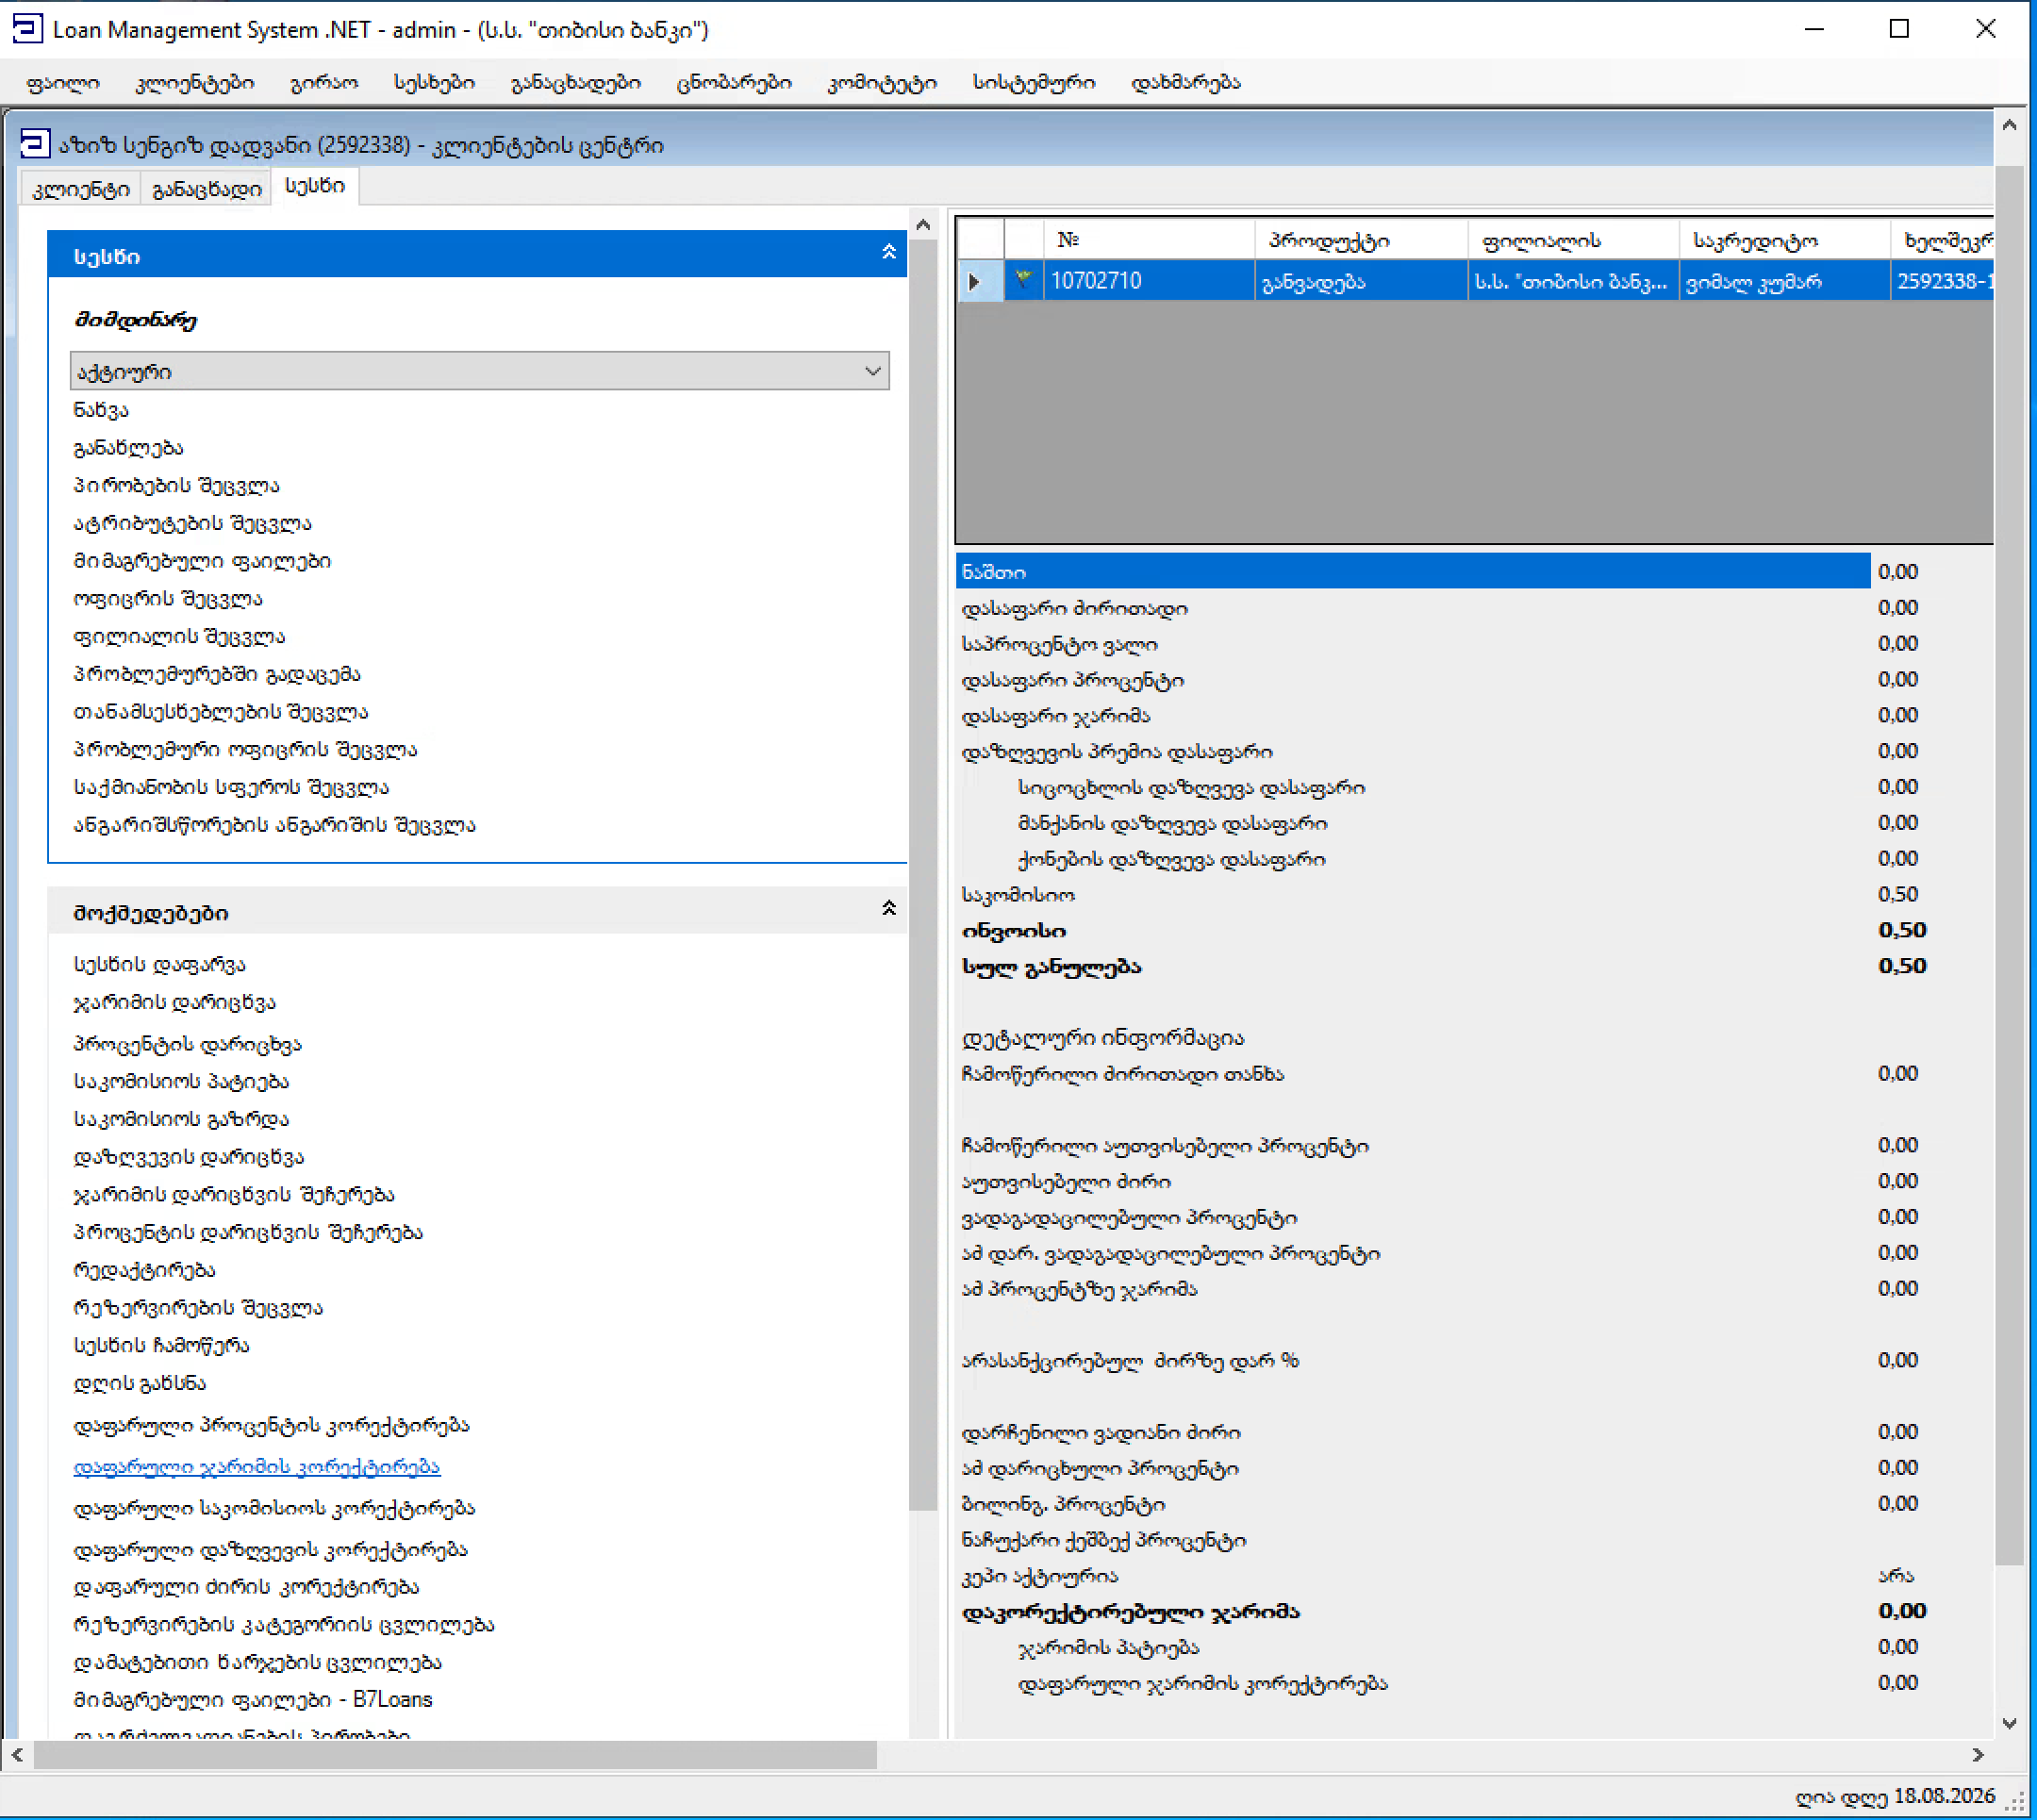Open the აქტიური status dropdown
Viewport: 2037px width, 1820px height.
click(x=479, y=371)
